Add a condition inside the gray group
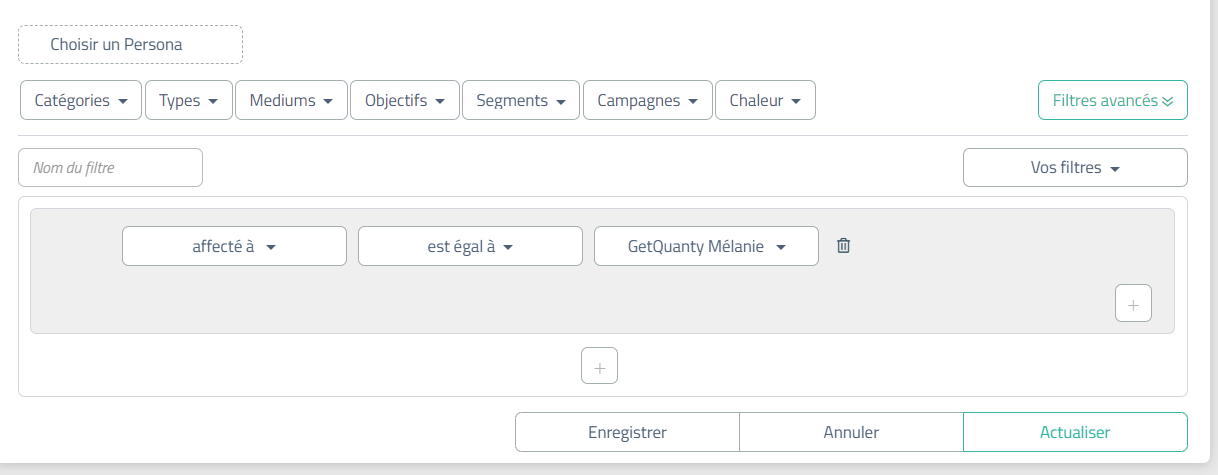 [1133, 304]
